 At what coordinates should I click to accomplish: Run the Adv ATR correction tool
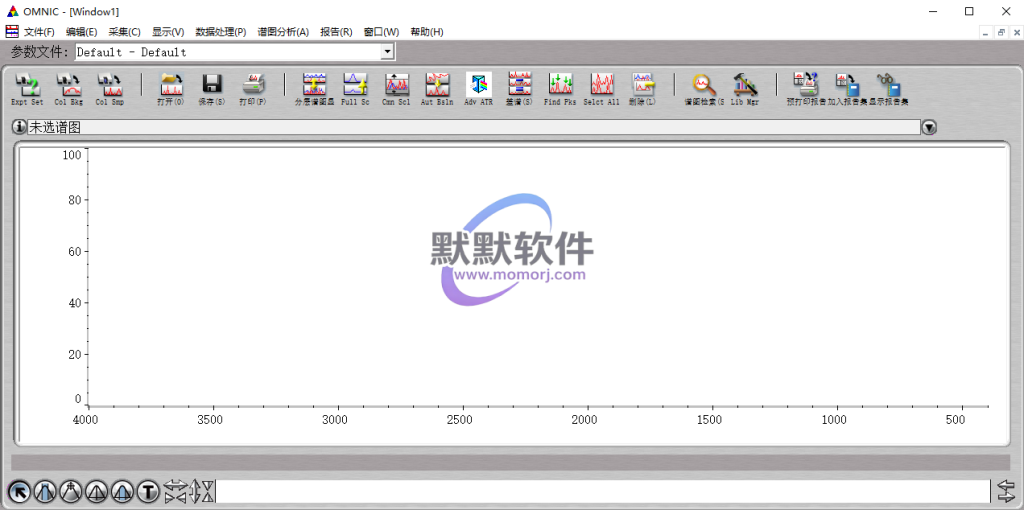pyautogui.click(x=478, y=87)
